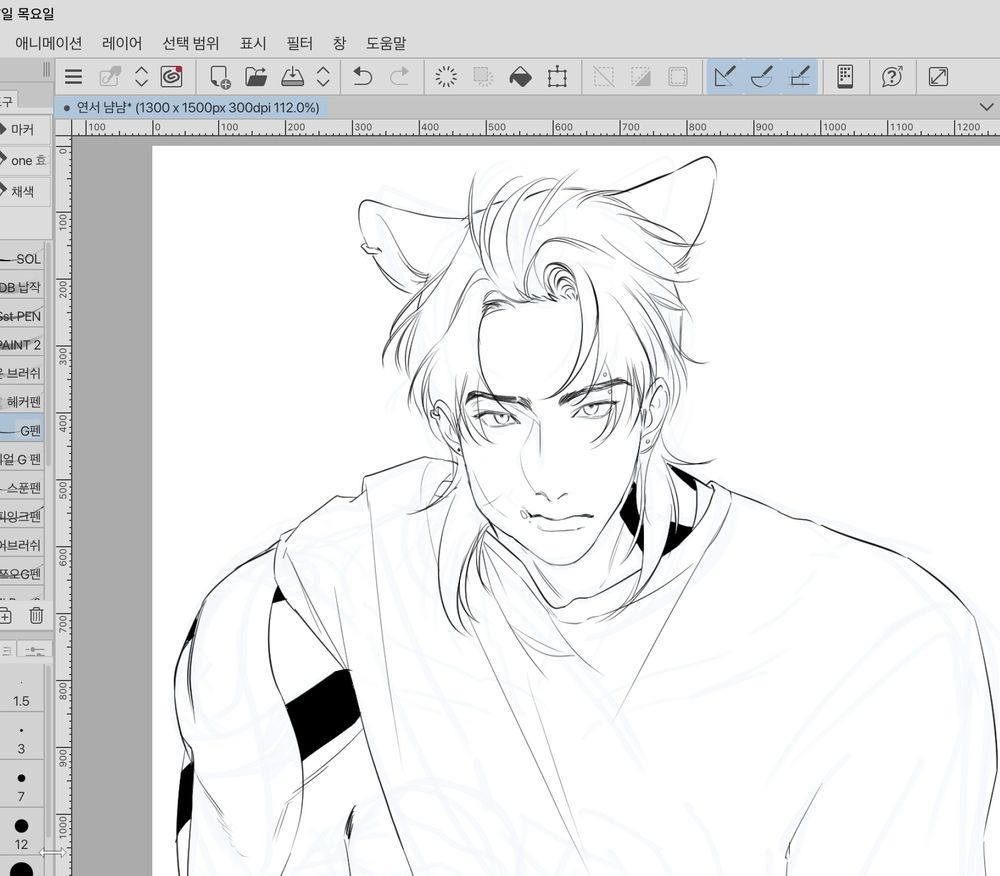This screenshot has height=876, width=1000.
Task: Choose the 피잉크펜 sub tool
Action: point(22,516)
